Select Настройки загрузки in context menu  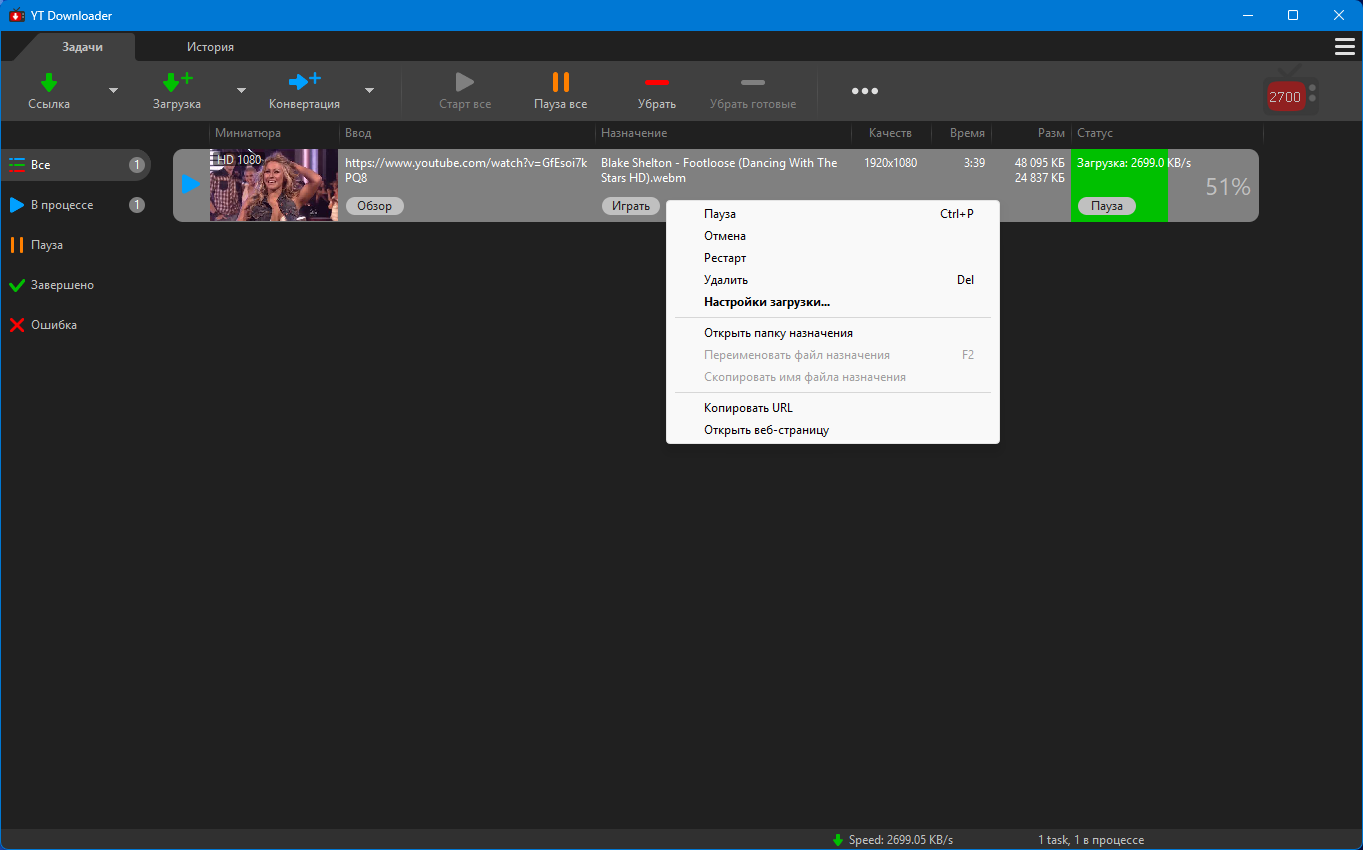(766, 302)
